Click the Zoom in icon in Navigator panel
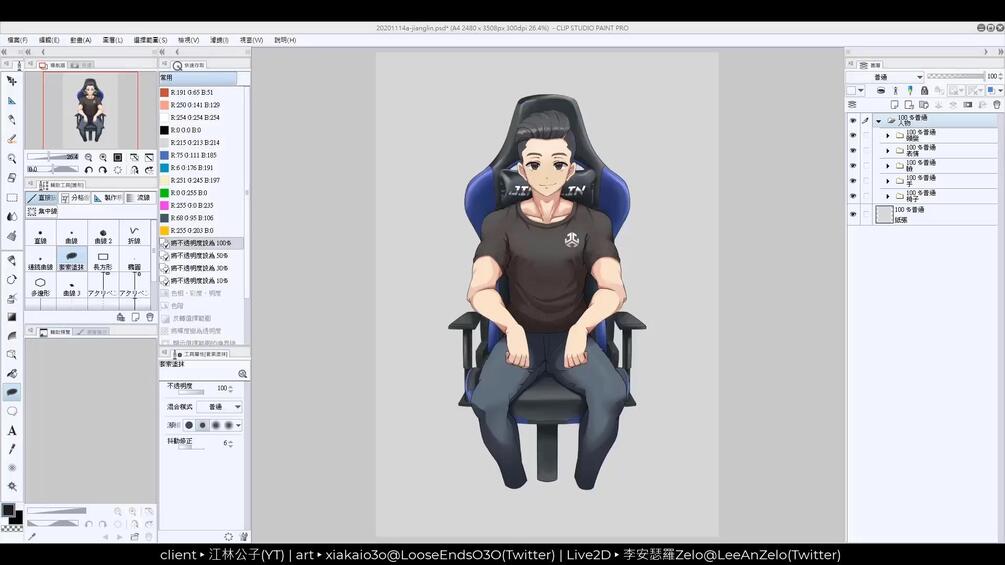The image size is (1005, 565). point(103,157)
